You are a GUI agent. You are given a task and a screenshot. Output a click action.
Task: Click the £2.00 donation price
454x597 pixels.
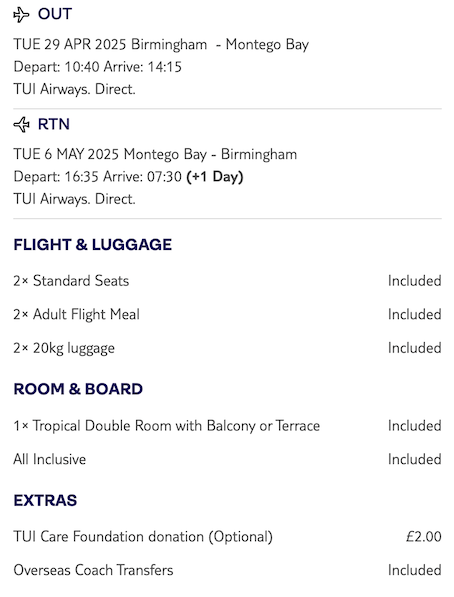(x=424, y=537)
